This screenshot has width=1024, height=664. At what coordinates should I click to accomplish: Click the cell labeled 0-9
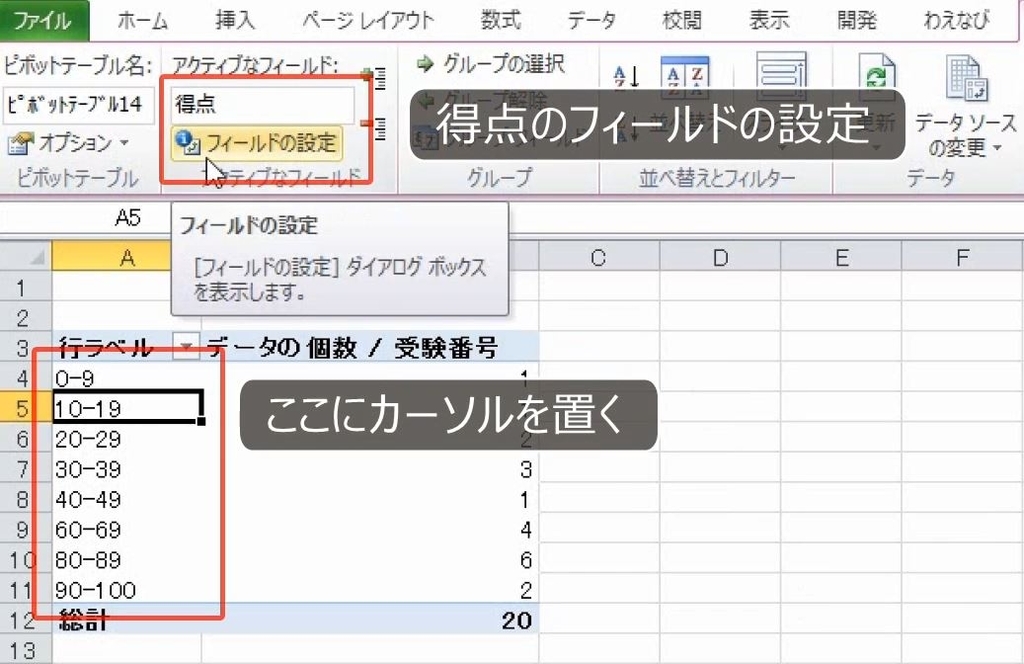[127, 378]
